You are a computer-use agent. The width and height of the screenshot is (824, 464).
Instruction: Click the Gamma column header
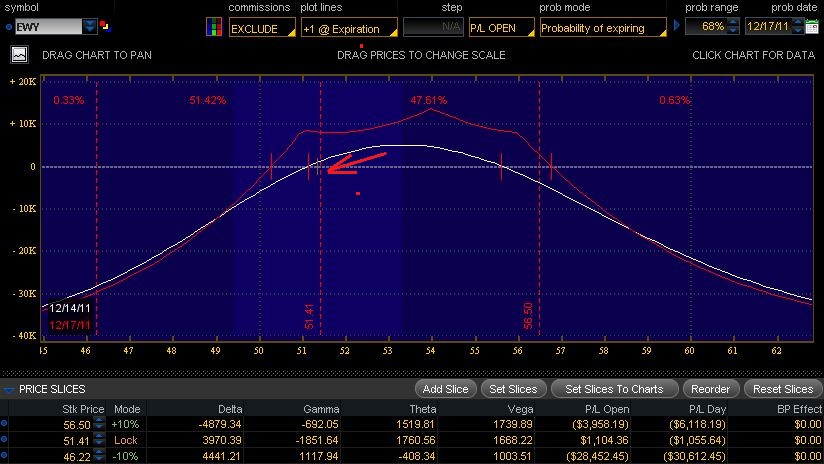321,409
